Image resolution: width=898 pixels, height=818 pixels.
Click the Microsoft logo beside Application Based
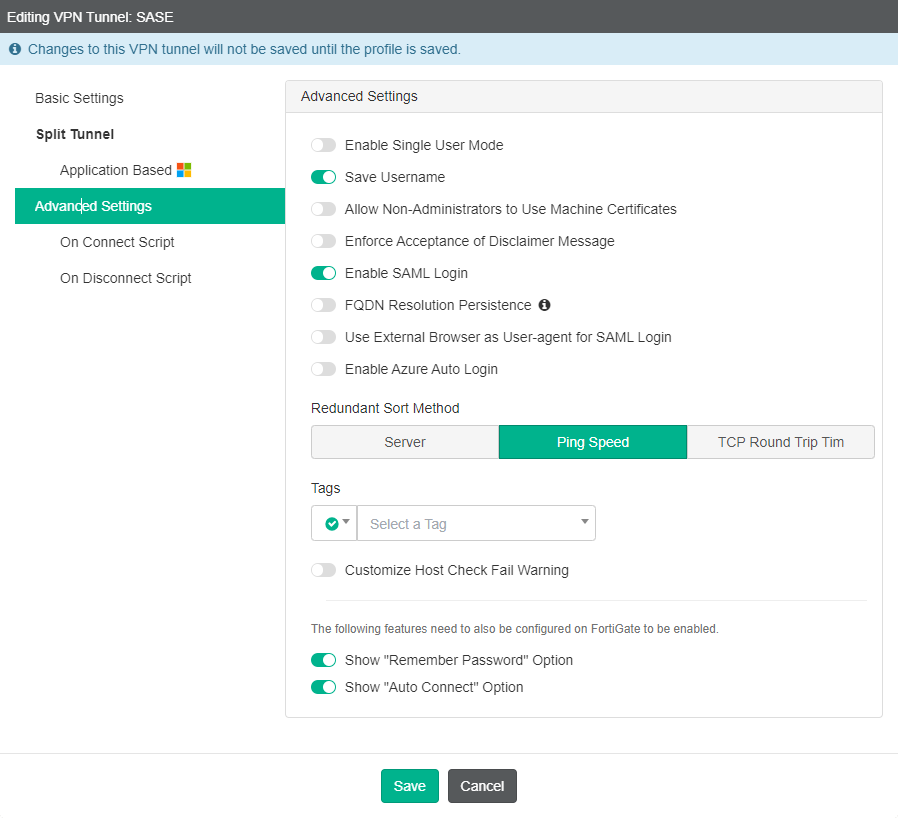click(x=182, y=169)
